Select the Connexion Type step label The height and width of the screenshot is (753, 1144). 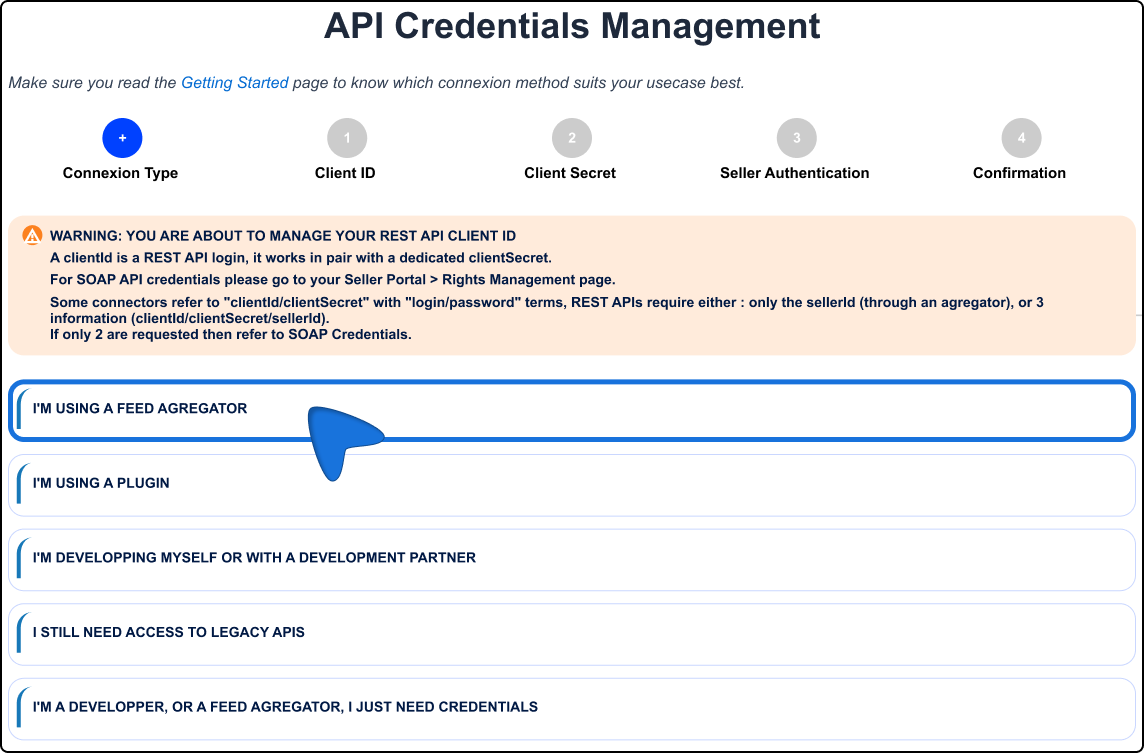120,173
